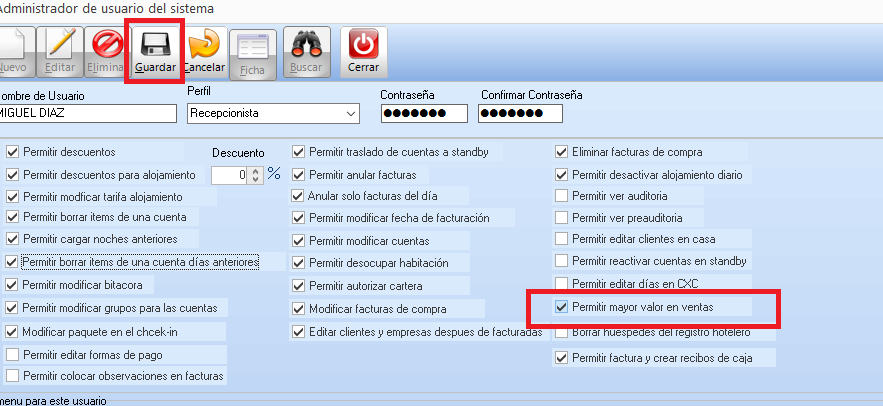Disable Eliminar facturas de compra
This screenshot has width=883, height=406.
561,152
